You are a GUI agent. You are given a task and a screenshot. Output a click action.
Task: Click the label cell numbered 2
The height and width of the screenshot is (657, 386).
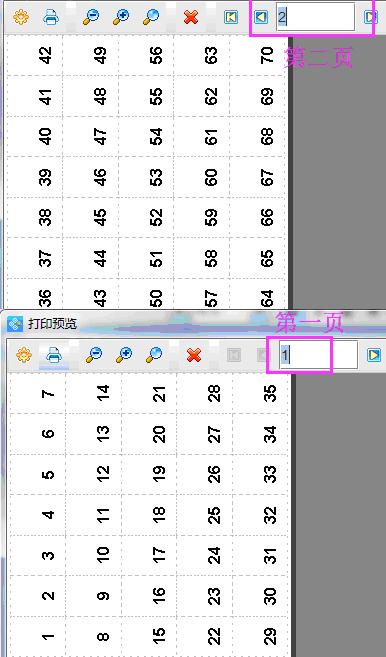pos(38,595)
